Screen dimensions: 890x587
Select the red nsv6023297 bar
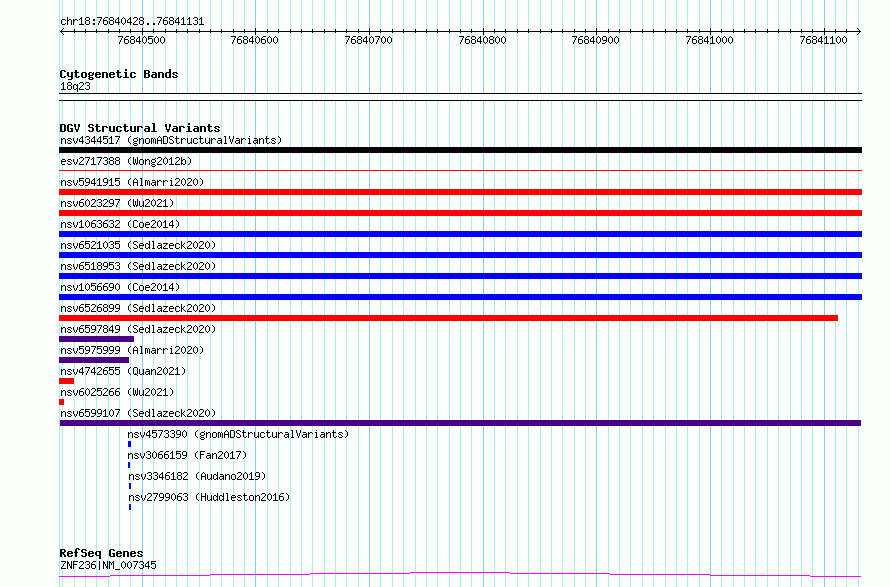pyautogui.click(x=460, y=213)
